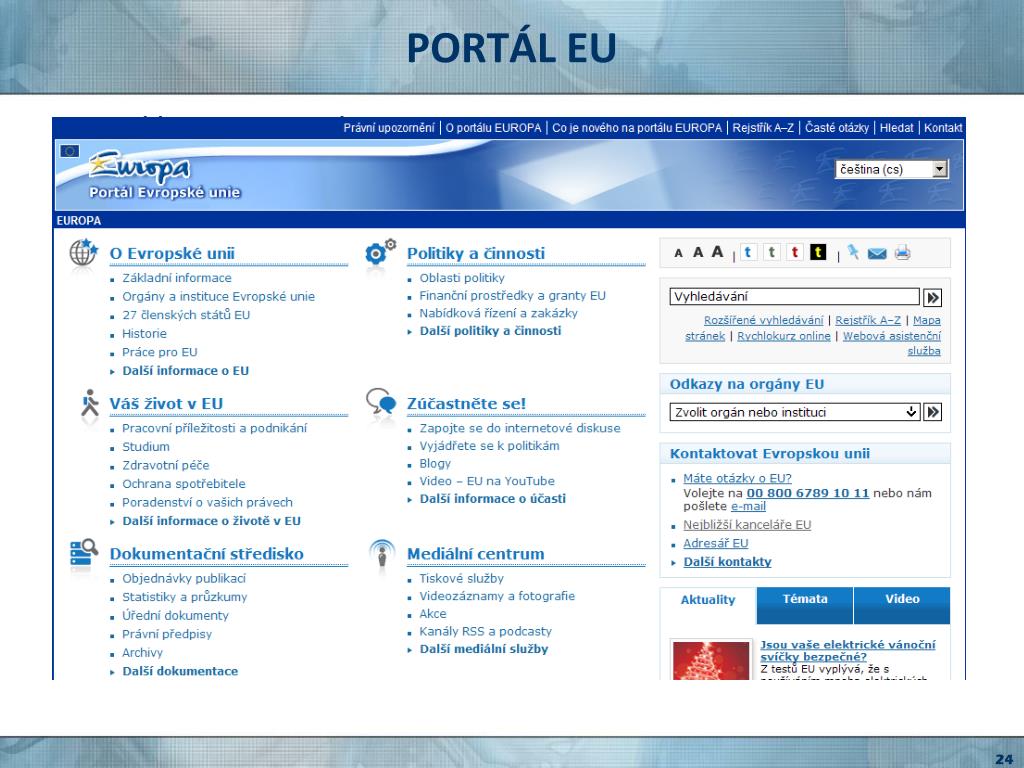Click the phone number 00 800 6789 10 11
The width and height of the screenshot is (1024, 768).
(x=808, y=493)
